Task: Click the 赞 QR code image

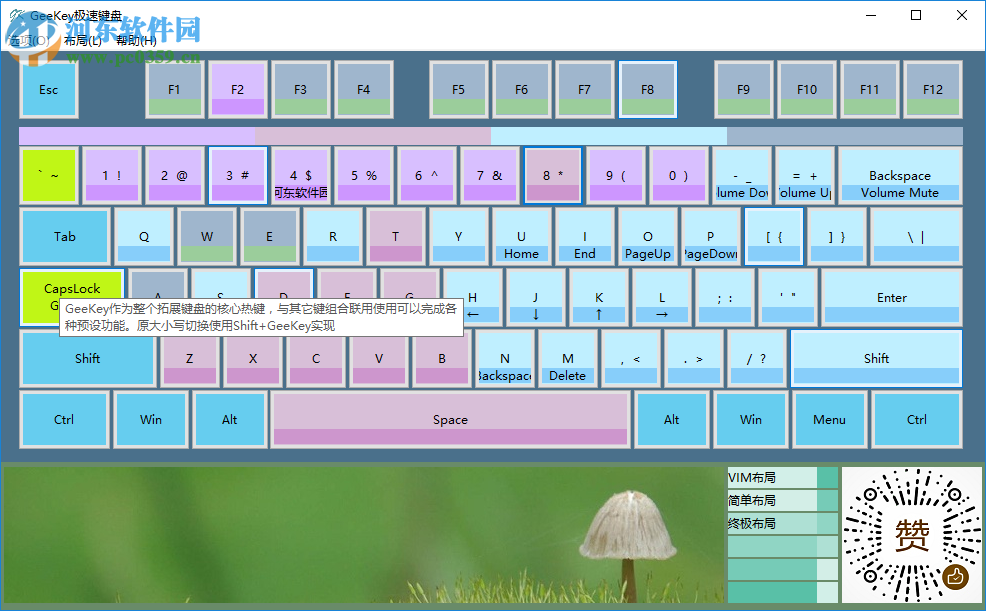Action: coord(912,535)
